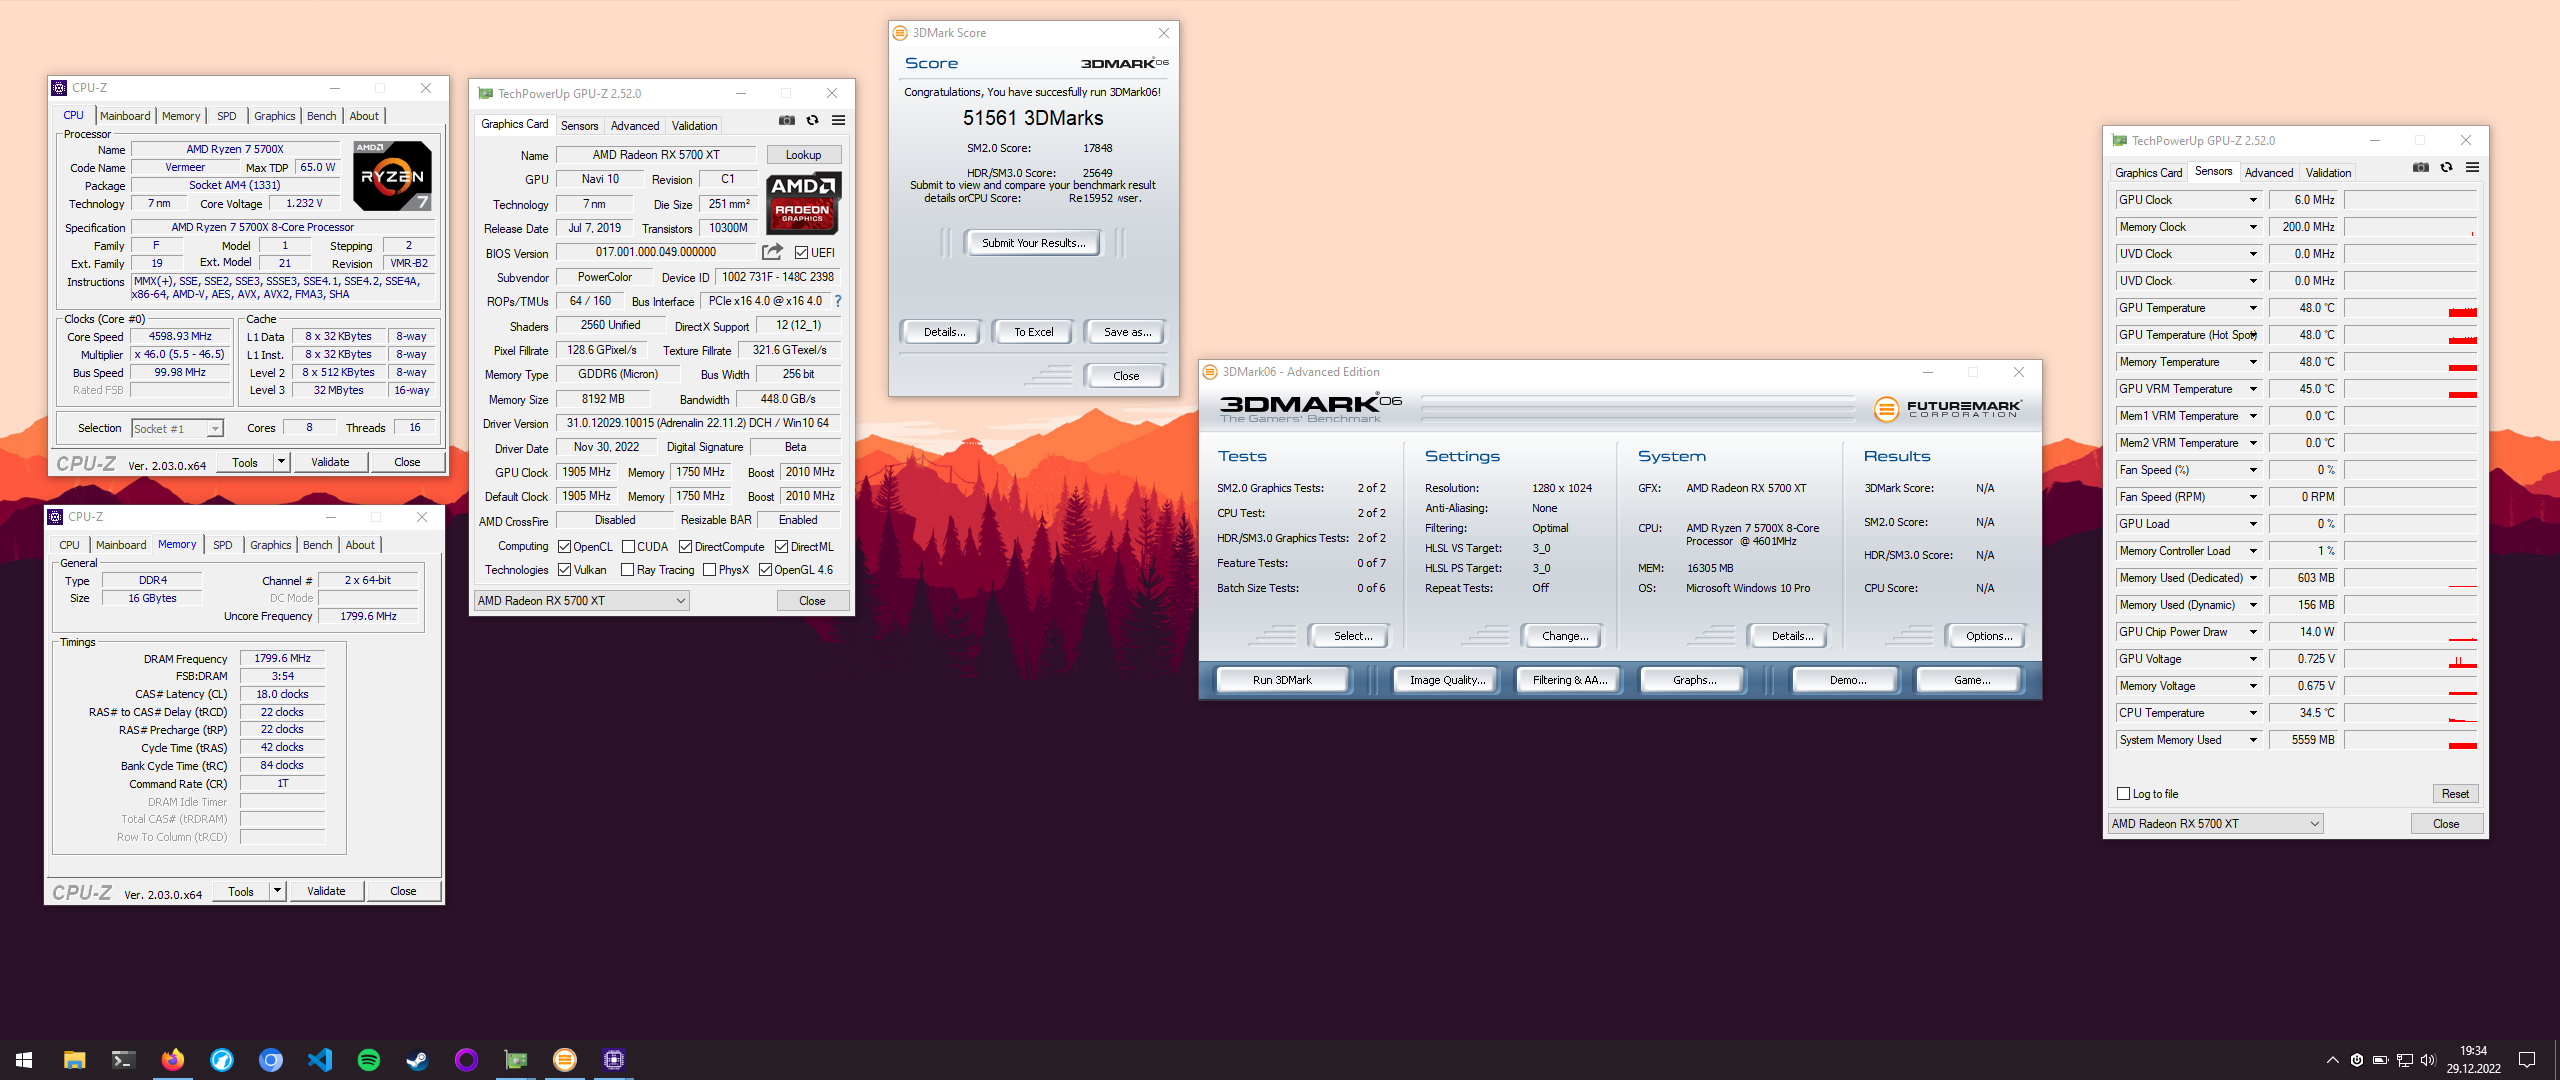This screenshot has width=2560, height=1080.
Task: Open Filtering & AA settings in 3DMark06
Action: point(1570,680)
